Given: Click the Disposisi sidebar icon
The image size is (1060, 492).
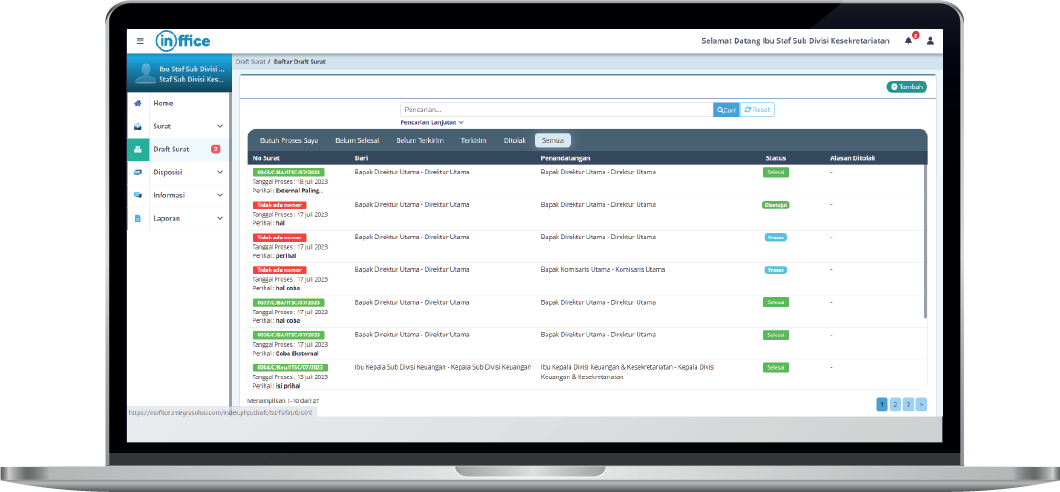Looking at the screenshot, I should (137, 172).
